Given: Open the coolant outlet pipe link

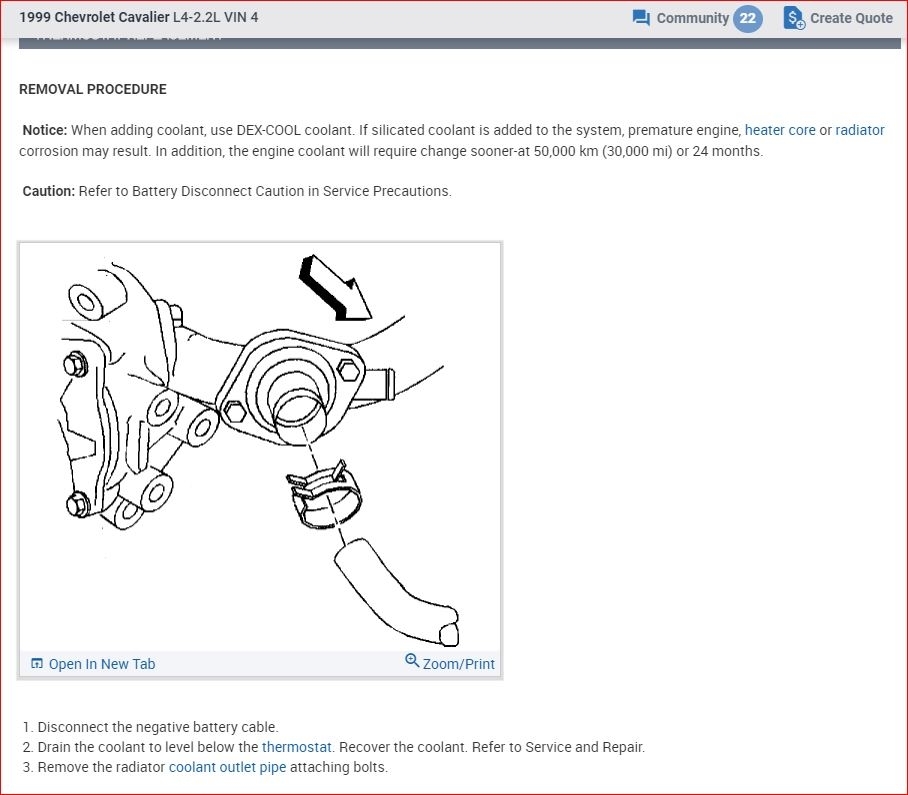Looking at the screenshot, I should (x=228, y=767).
